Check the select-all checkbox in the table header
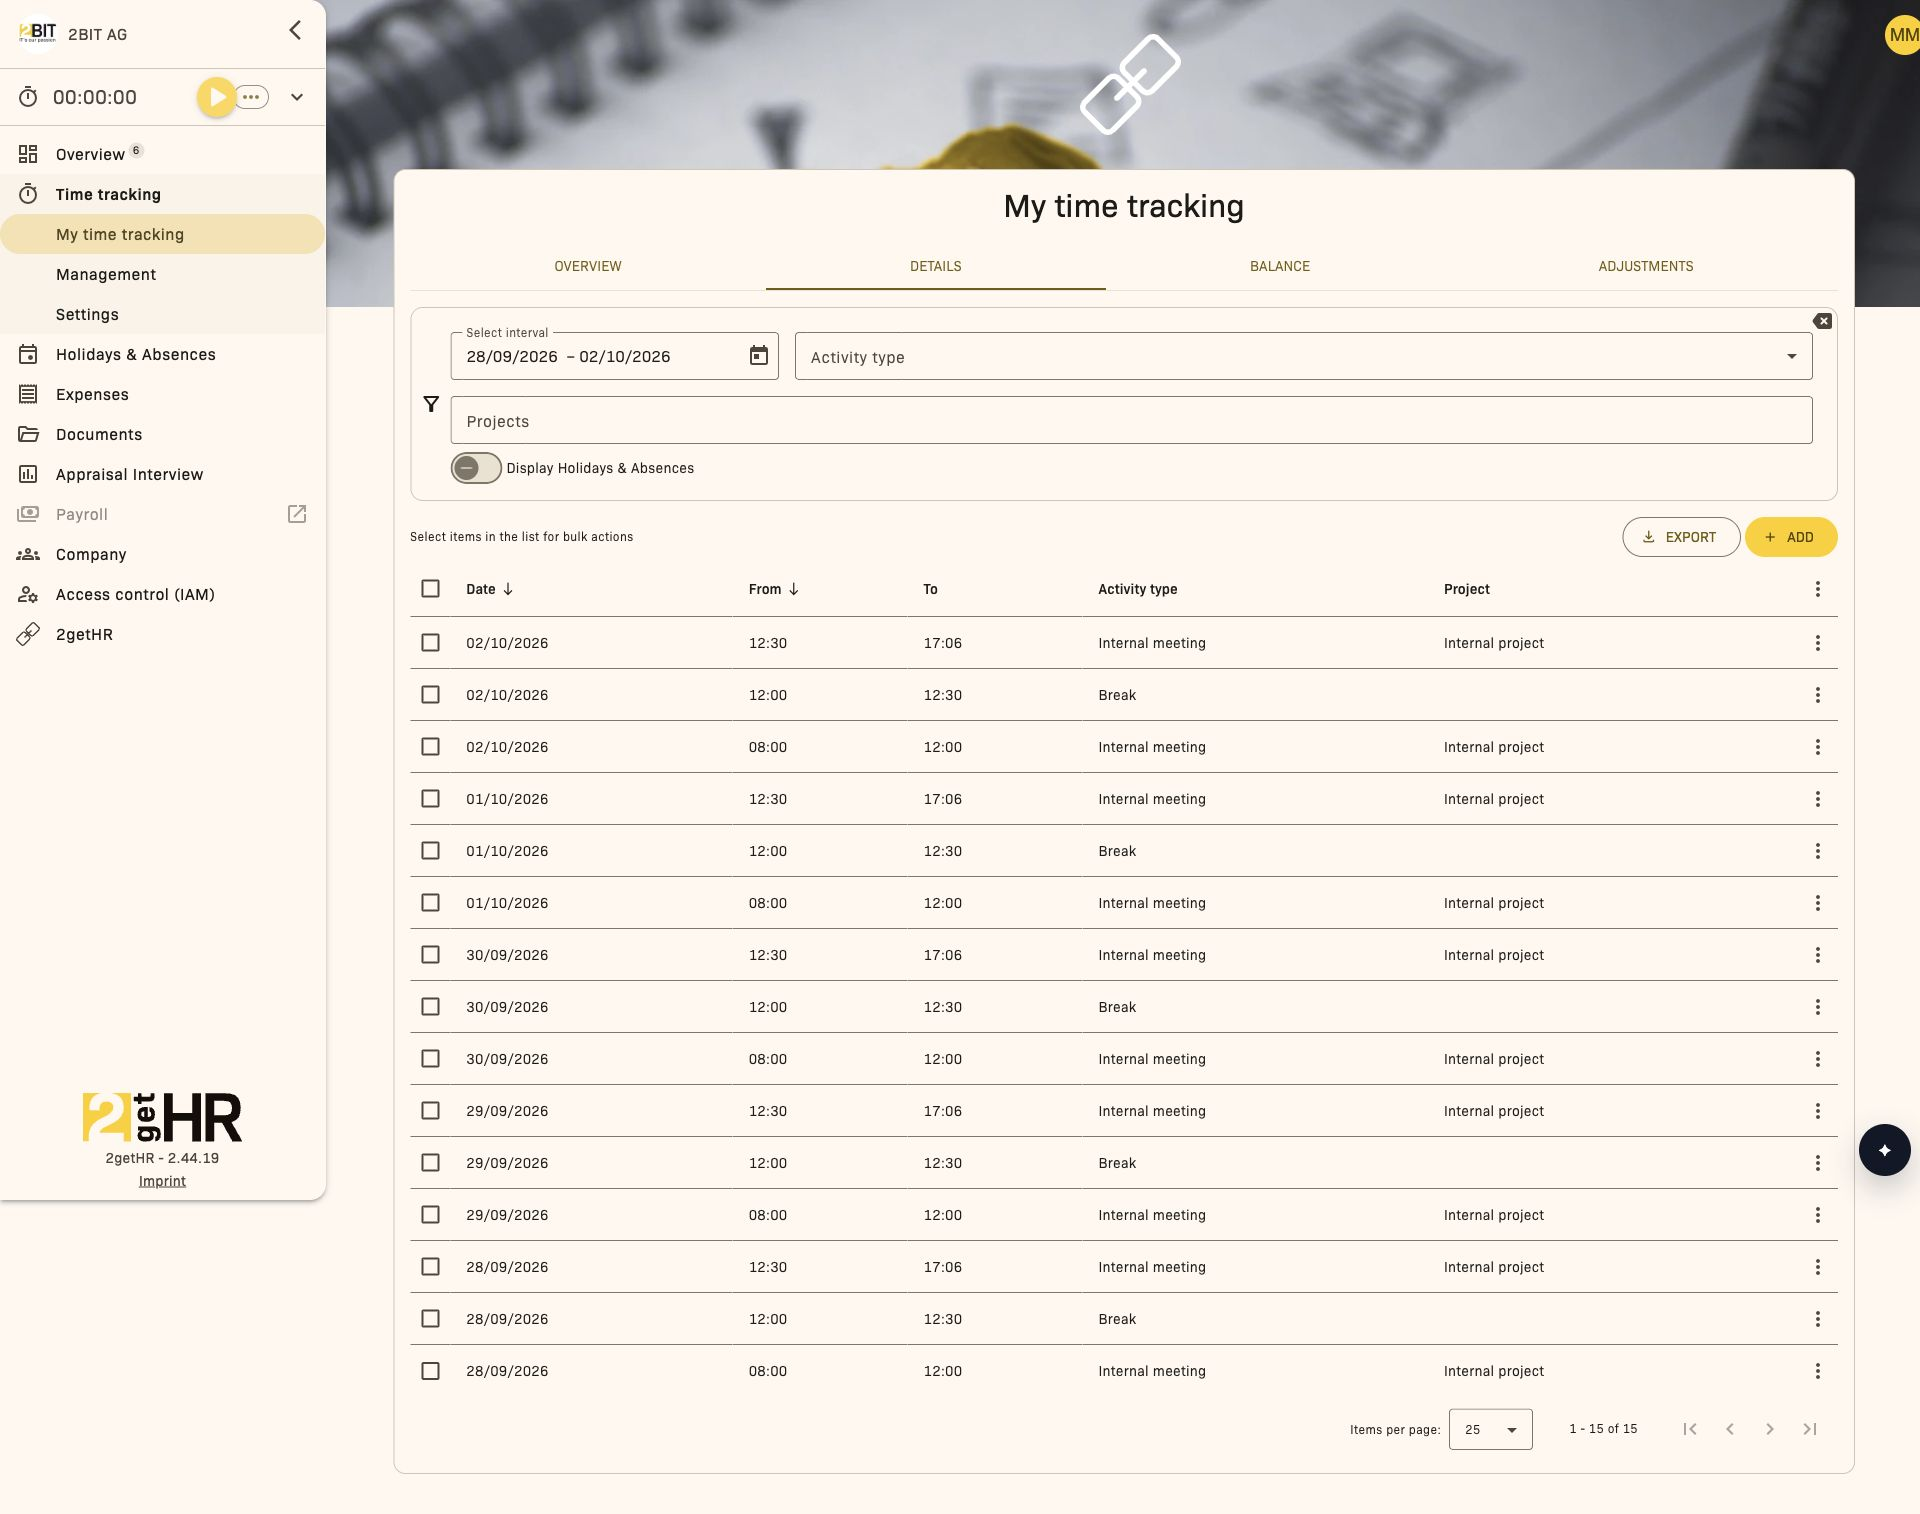This screenshot has width=1920, height=1514. (430, 589)
